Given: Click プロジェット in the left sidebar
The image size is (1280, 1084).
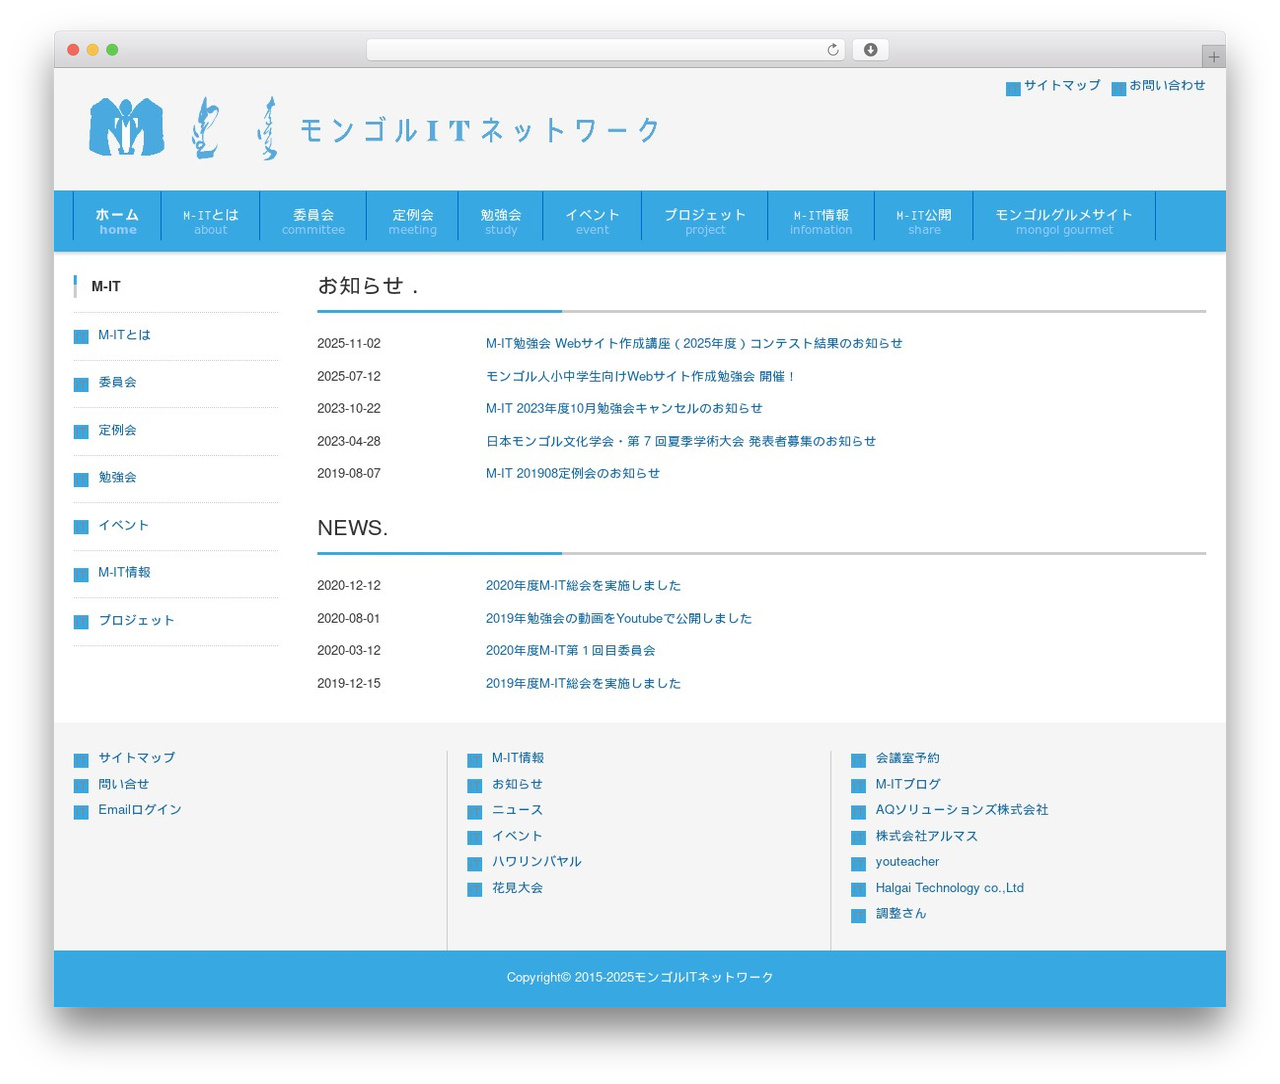Looking at the screenshot, I should click(x=136, y=620).
